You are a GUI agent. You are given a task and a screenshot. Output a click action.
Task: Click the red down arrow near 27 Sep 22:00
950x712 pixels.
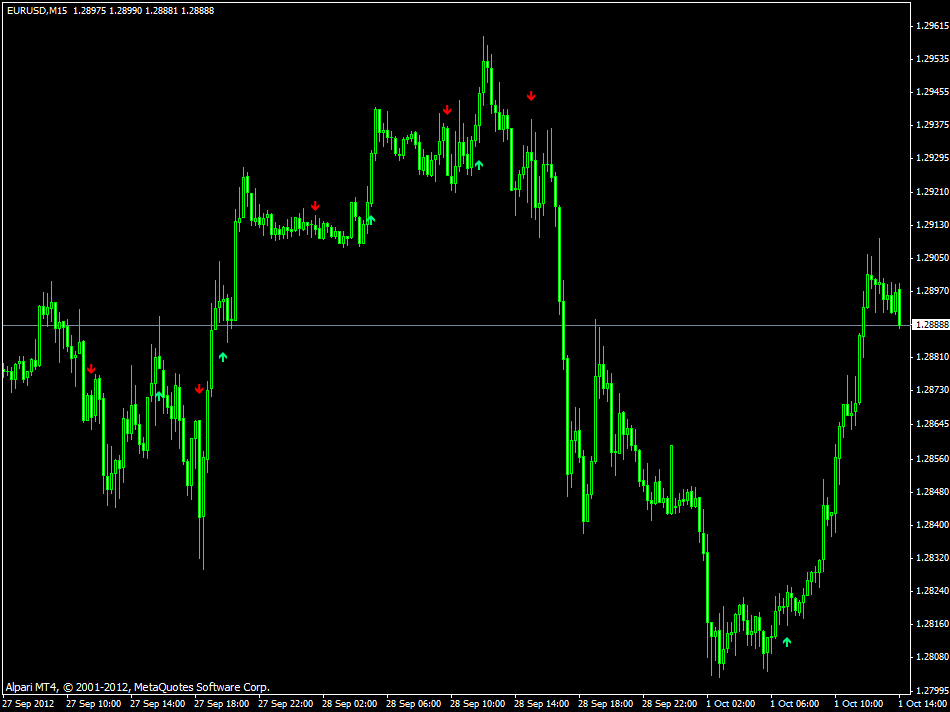(316, 206)
